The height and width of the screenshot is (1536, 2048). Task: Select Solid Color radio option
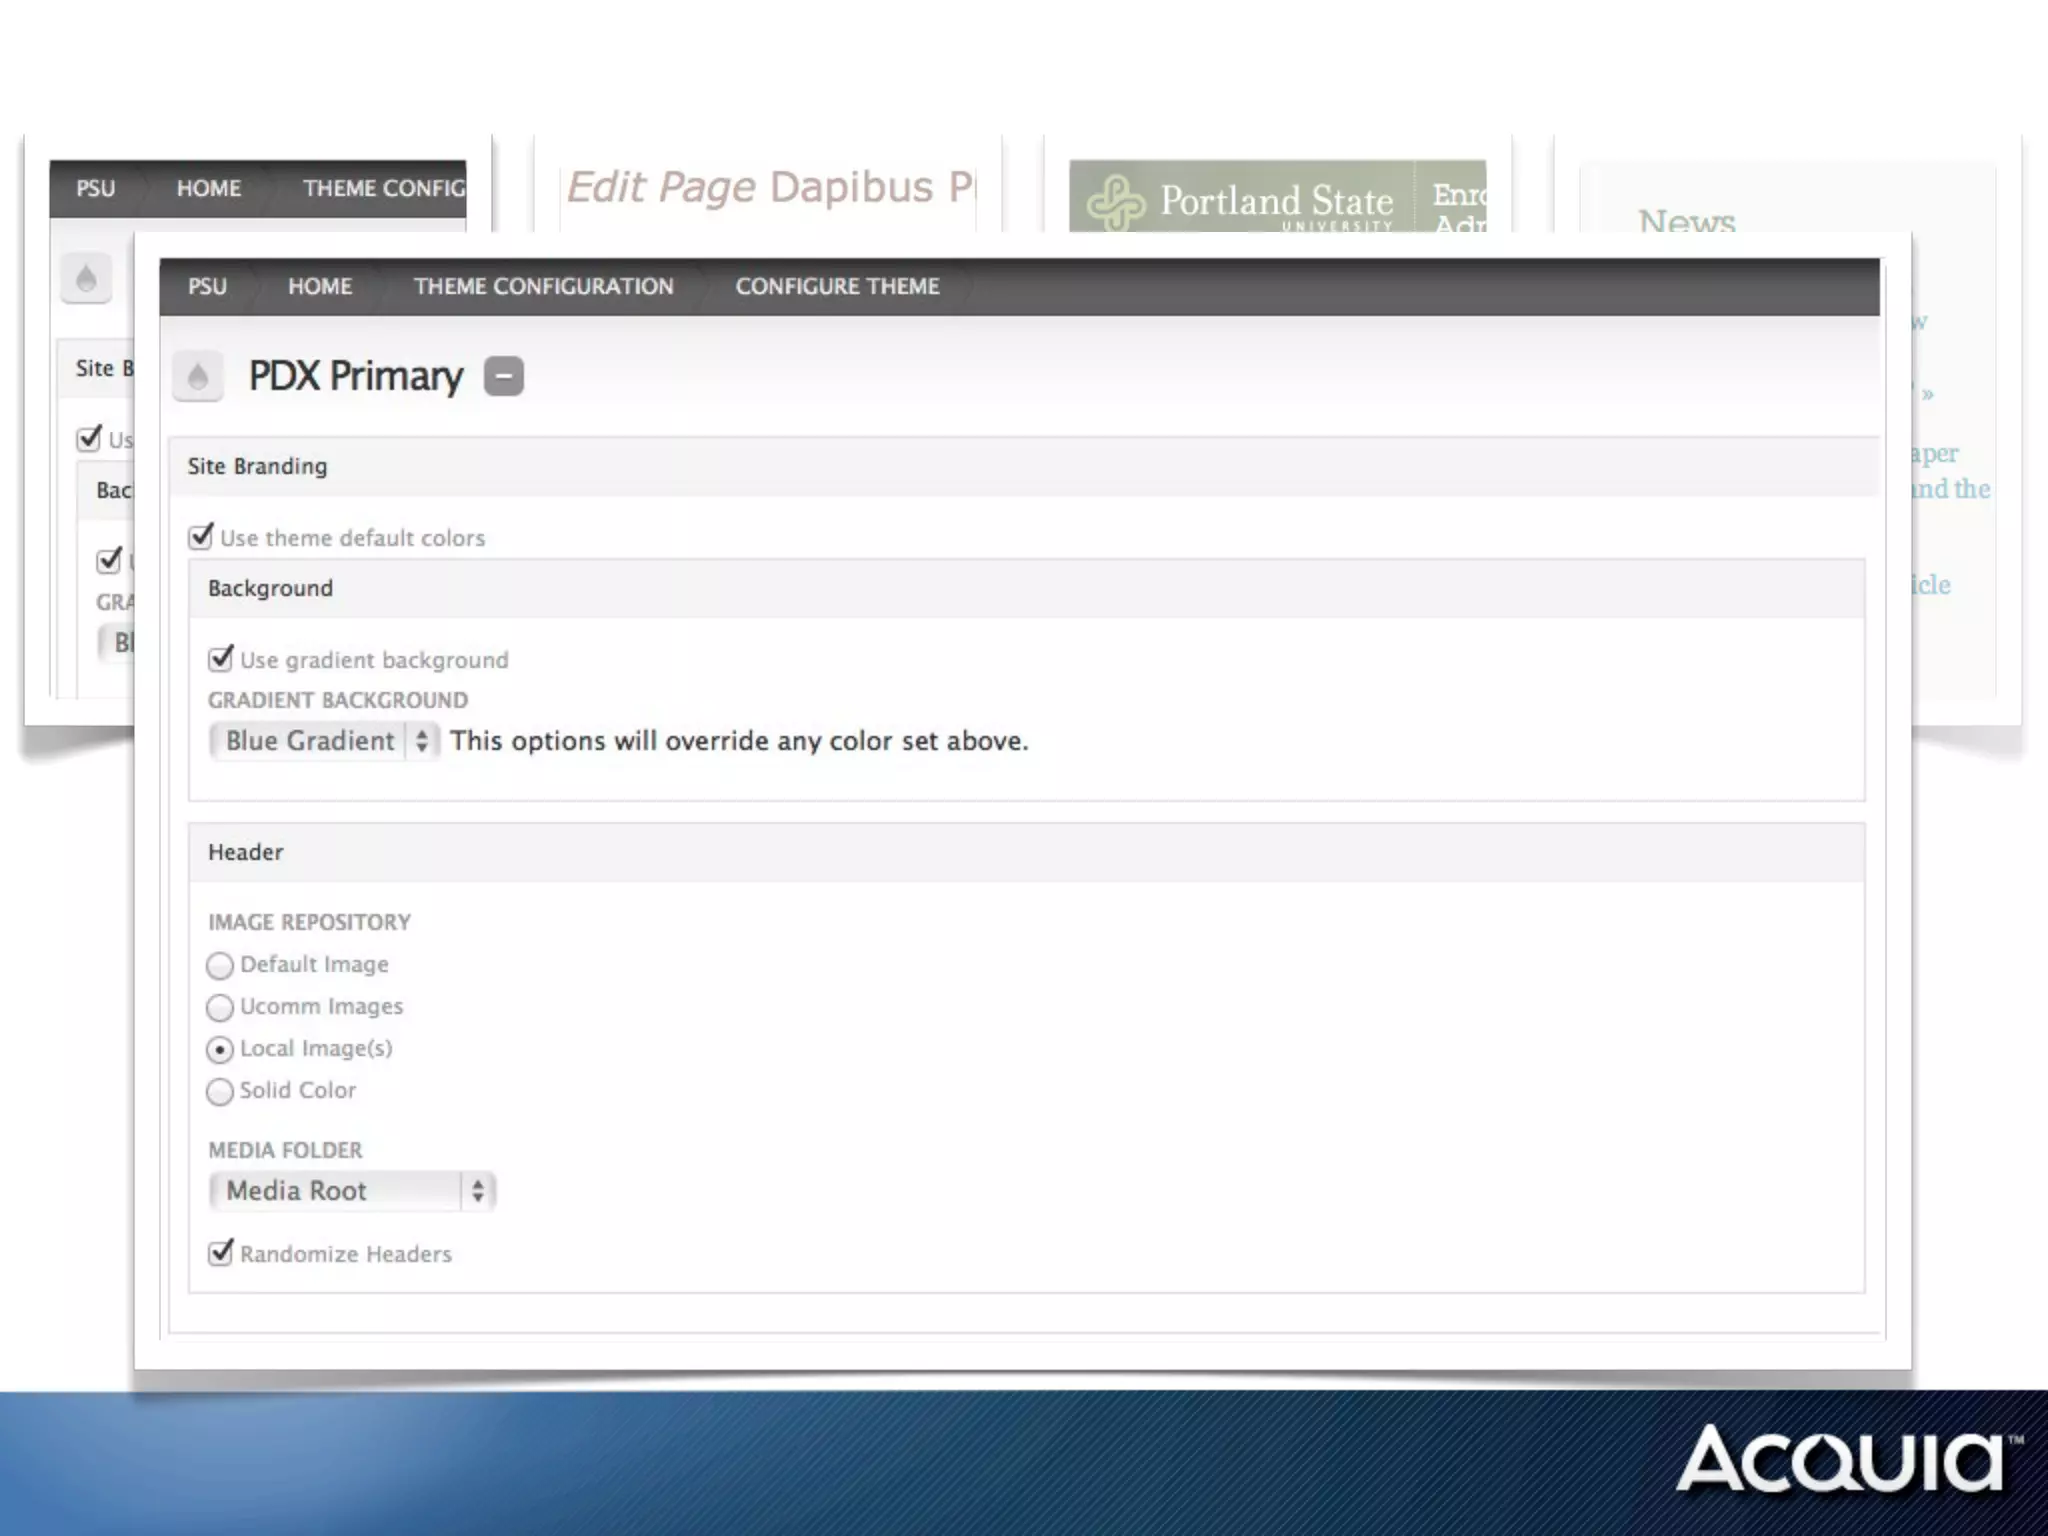[x=220, y=1091]
